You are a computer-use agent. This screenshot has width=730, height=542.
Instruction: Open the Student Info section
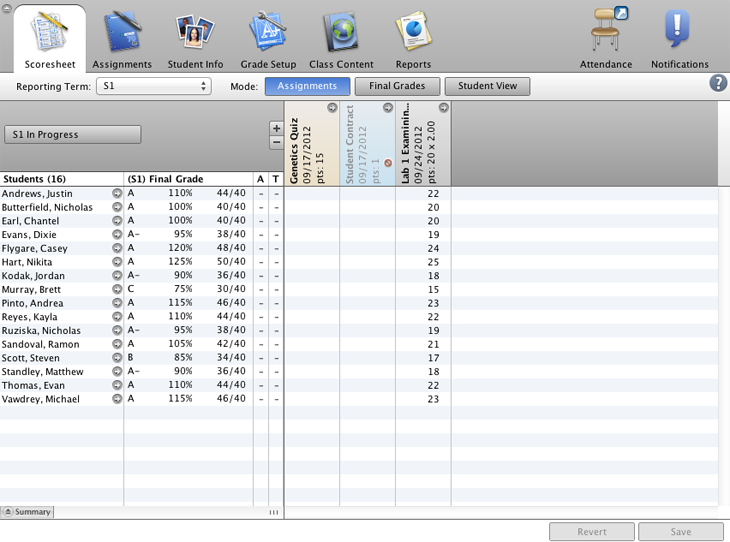pos(195,40)
